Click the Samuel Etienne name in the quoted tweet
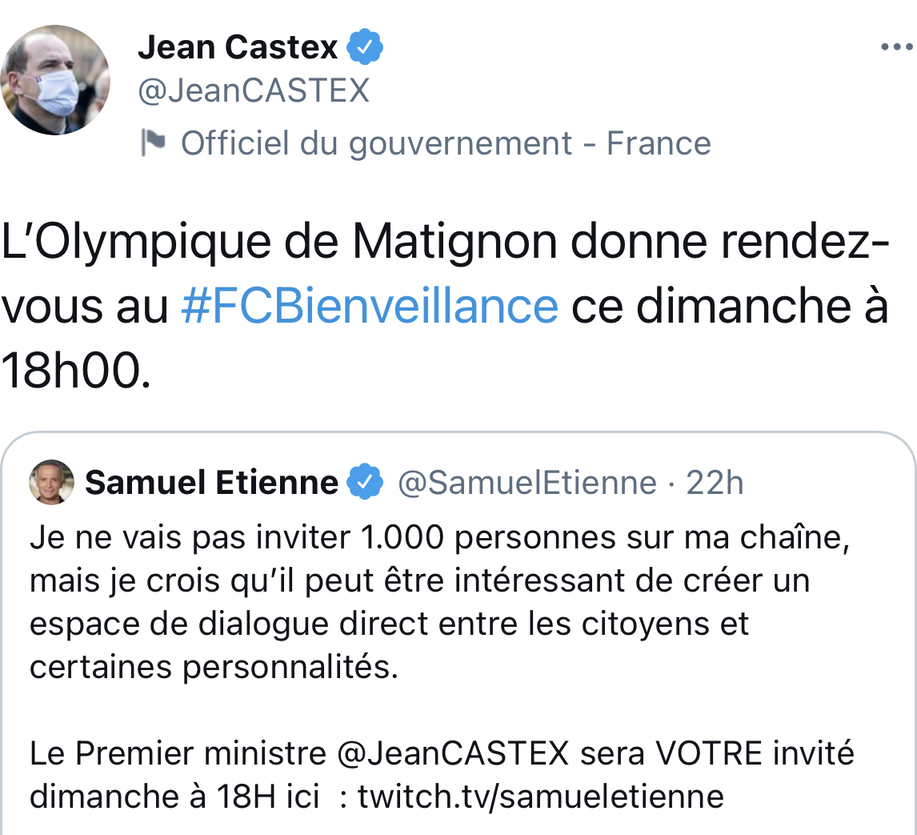 (212, 483)
